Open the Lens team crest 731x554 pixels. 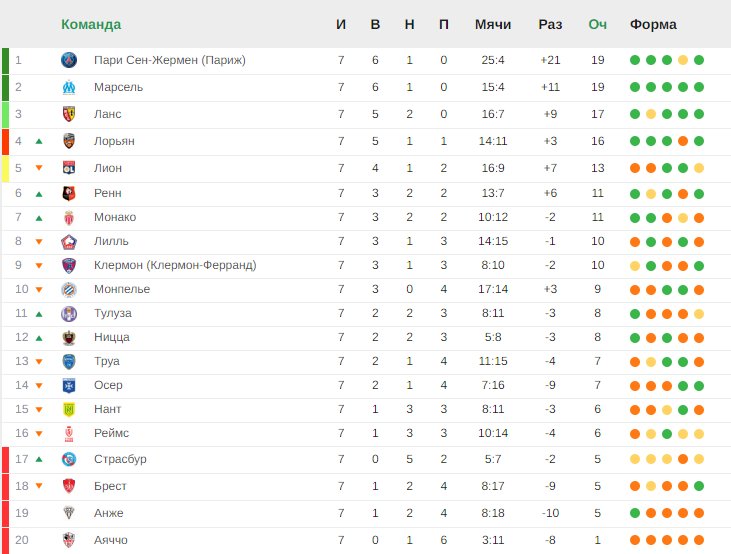coord(69,114)
